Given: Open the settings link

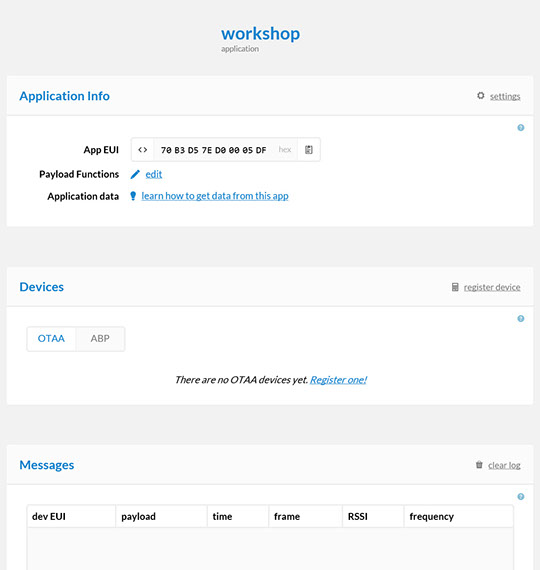Looking at the screenshot, I should pyautogui.click(x=505, y=96).
